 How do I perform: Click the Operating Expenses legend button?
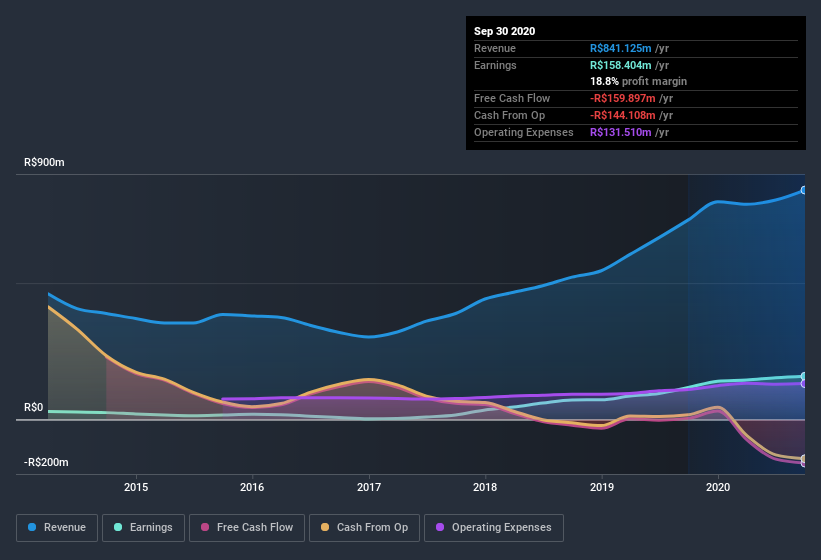click(x=493, y=527)
